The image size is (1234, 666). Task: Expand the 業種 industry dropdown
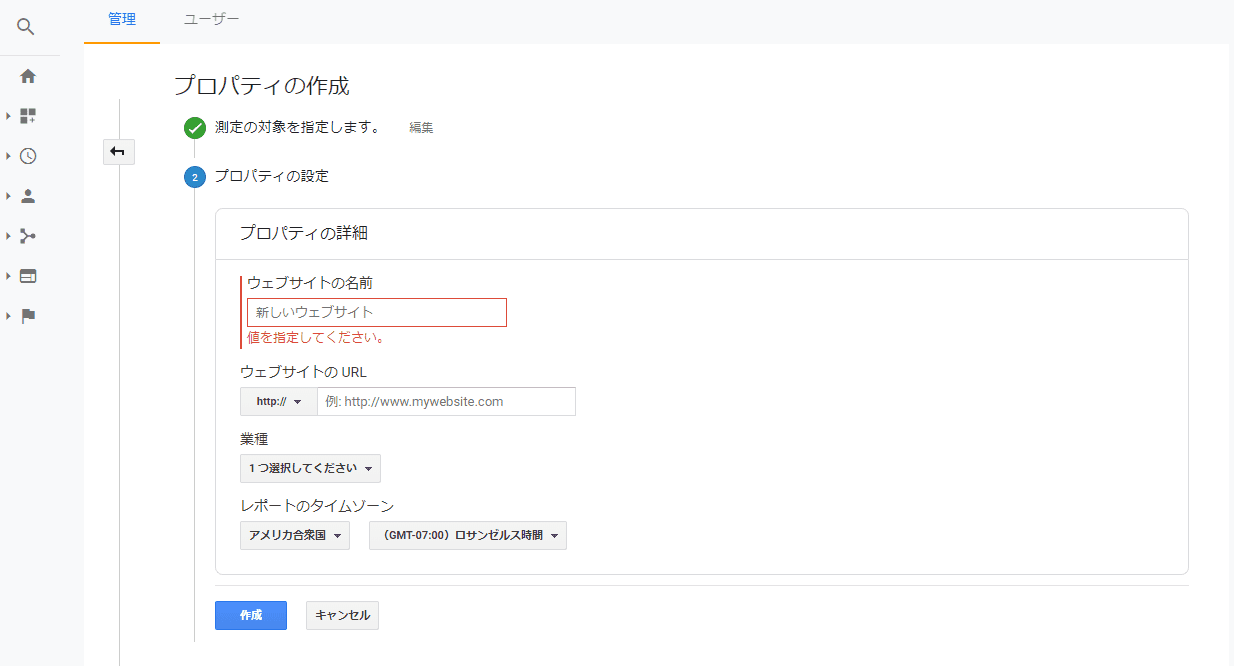pyautogui.click(x=310, y=469)
